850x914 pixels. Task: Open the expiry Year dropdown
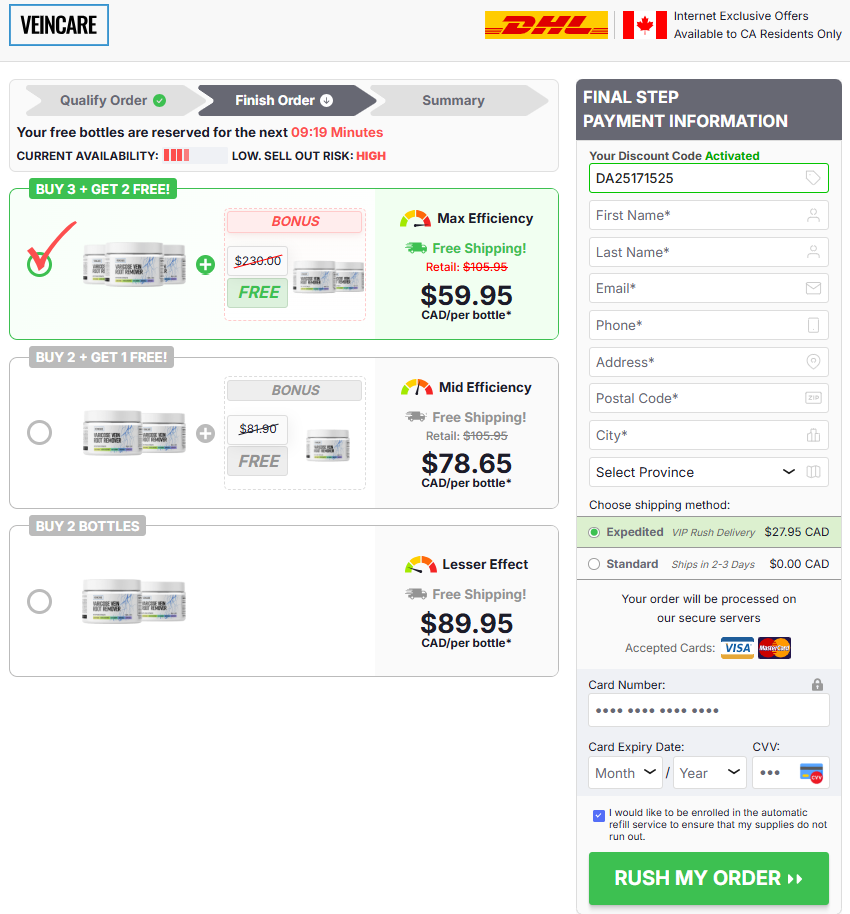click(709, 773)
